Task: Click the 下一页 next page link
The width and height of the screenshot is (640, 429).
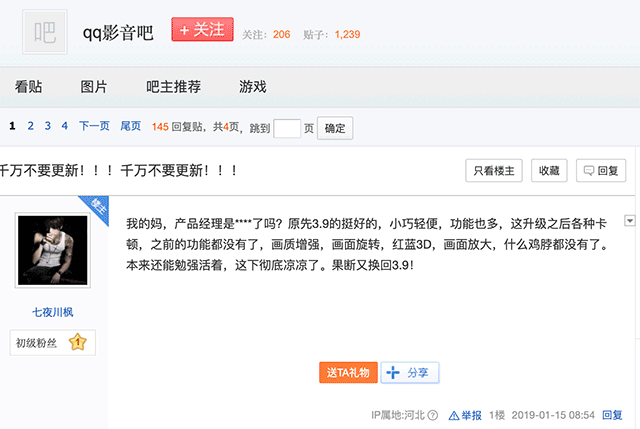Action: [94, 126]
